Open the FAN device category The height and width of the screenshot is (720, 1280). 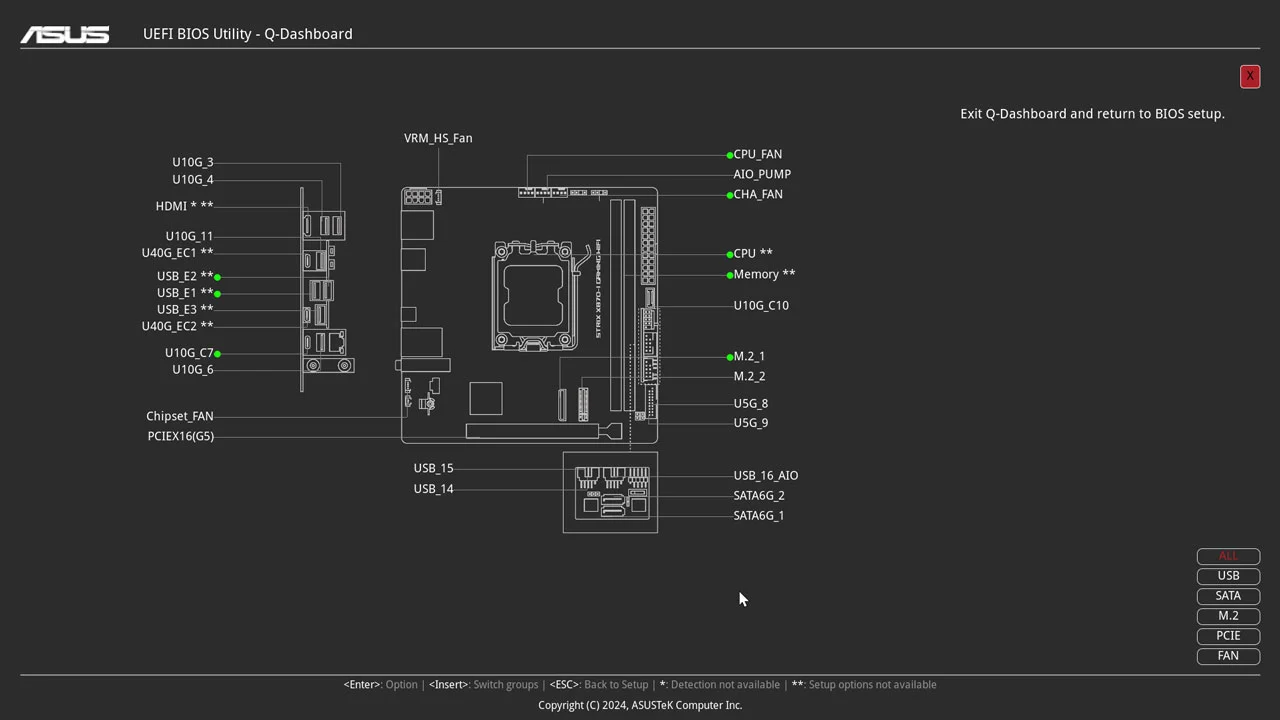point(1228,655)
